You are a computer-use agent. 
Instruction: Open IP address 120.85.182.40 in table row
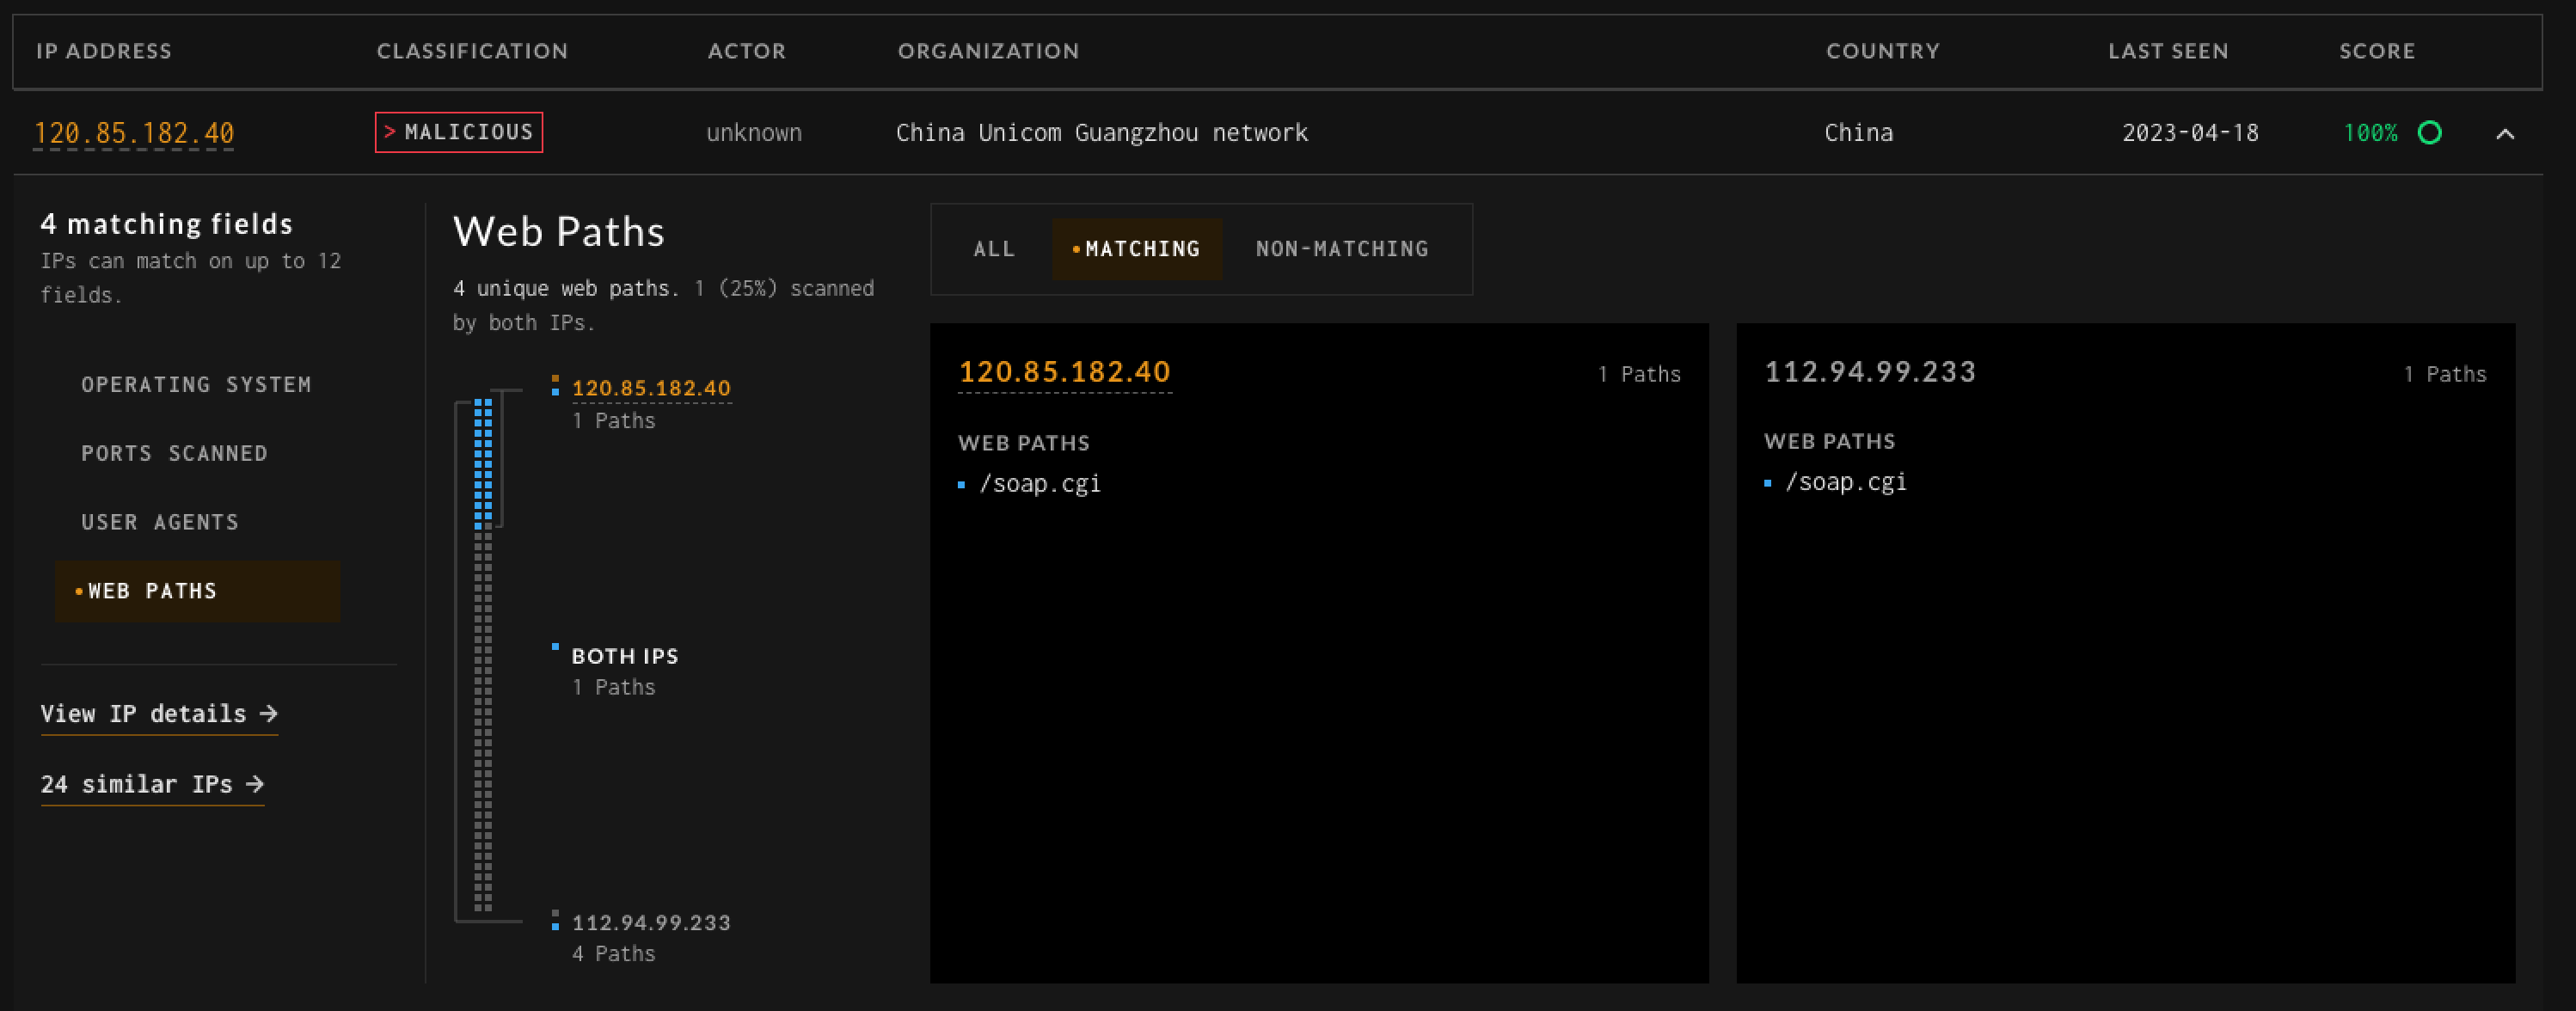point(134,133)
